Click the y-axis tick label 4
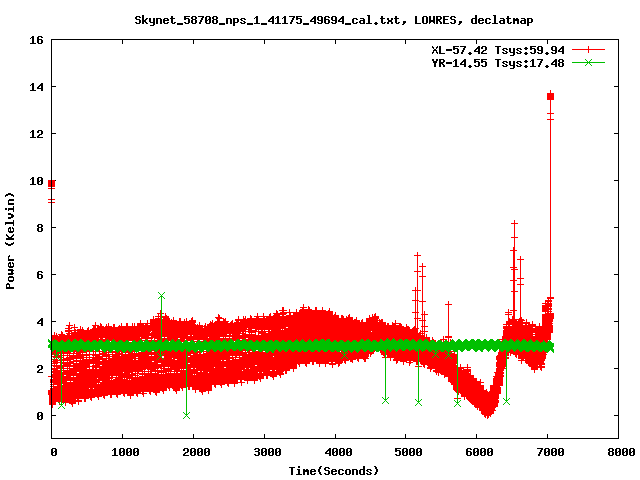640x480 pixels. [40, 322]
